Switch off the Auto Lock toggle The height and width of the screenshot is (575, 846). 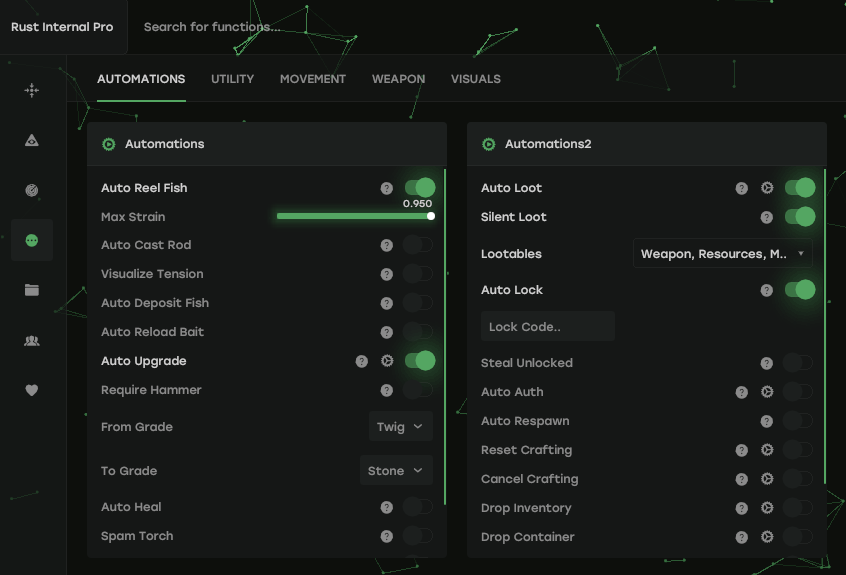click(x=800, y=290)
